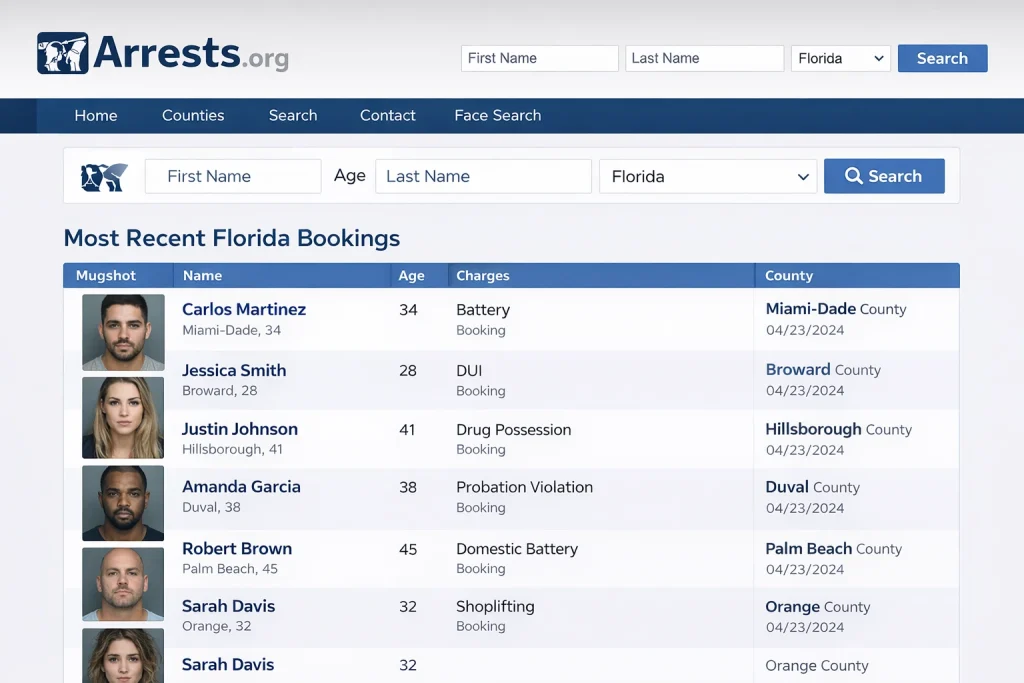Go to the Counties menu item
Image resolution: width=1024 pixels, height=683 pixels.
(193, 116)
